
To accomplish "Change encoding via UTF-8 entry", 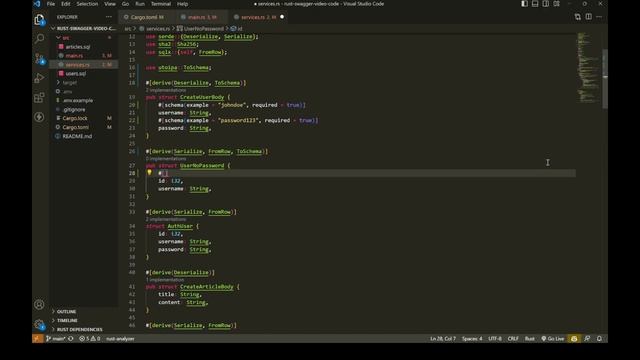I will (495, 338).
